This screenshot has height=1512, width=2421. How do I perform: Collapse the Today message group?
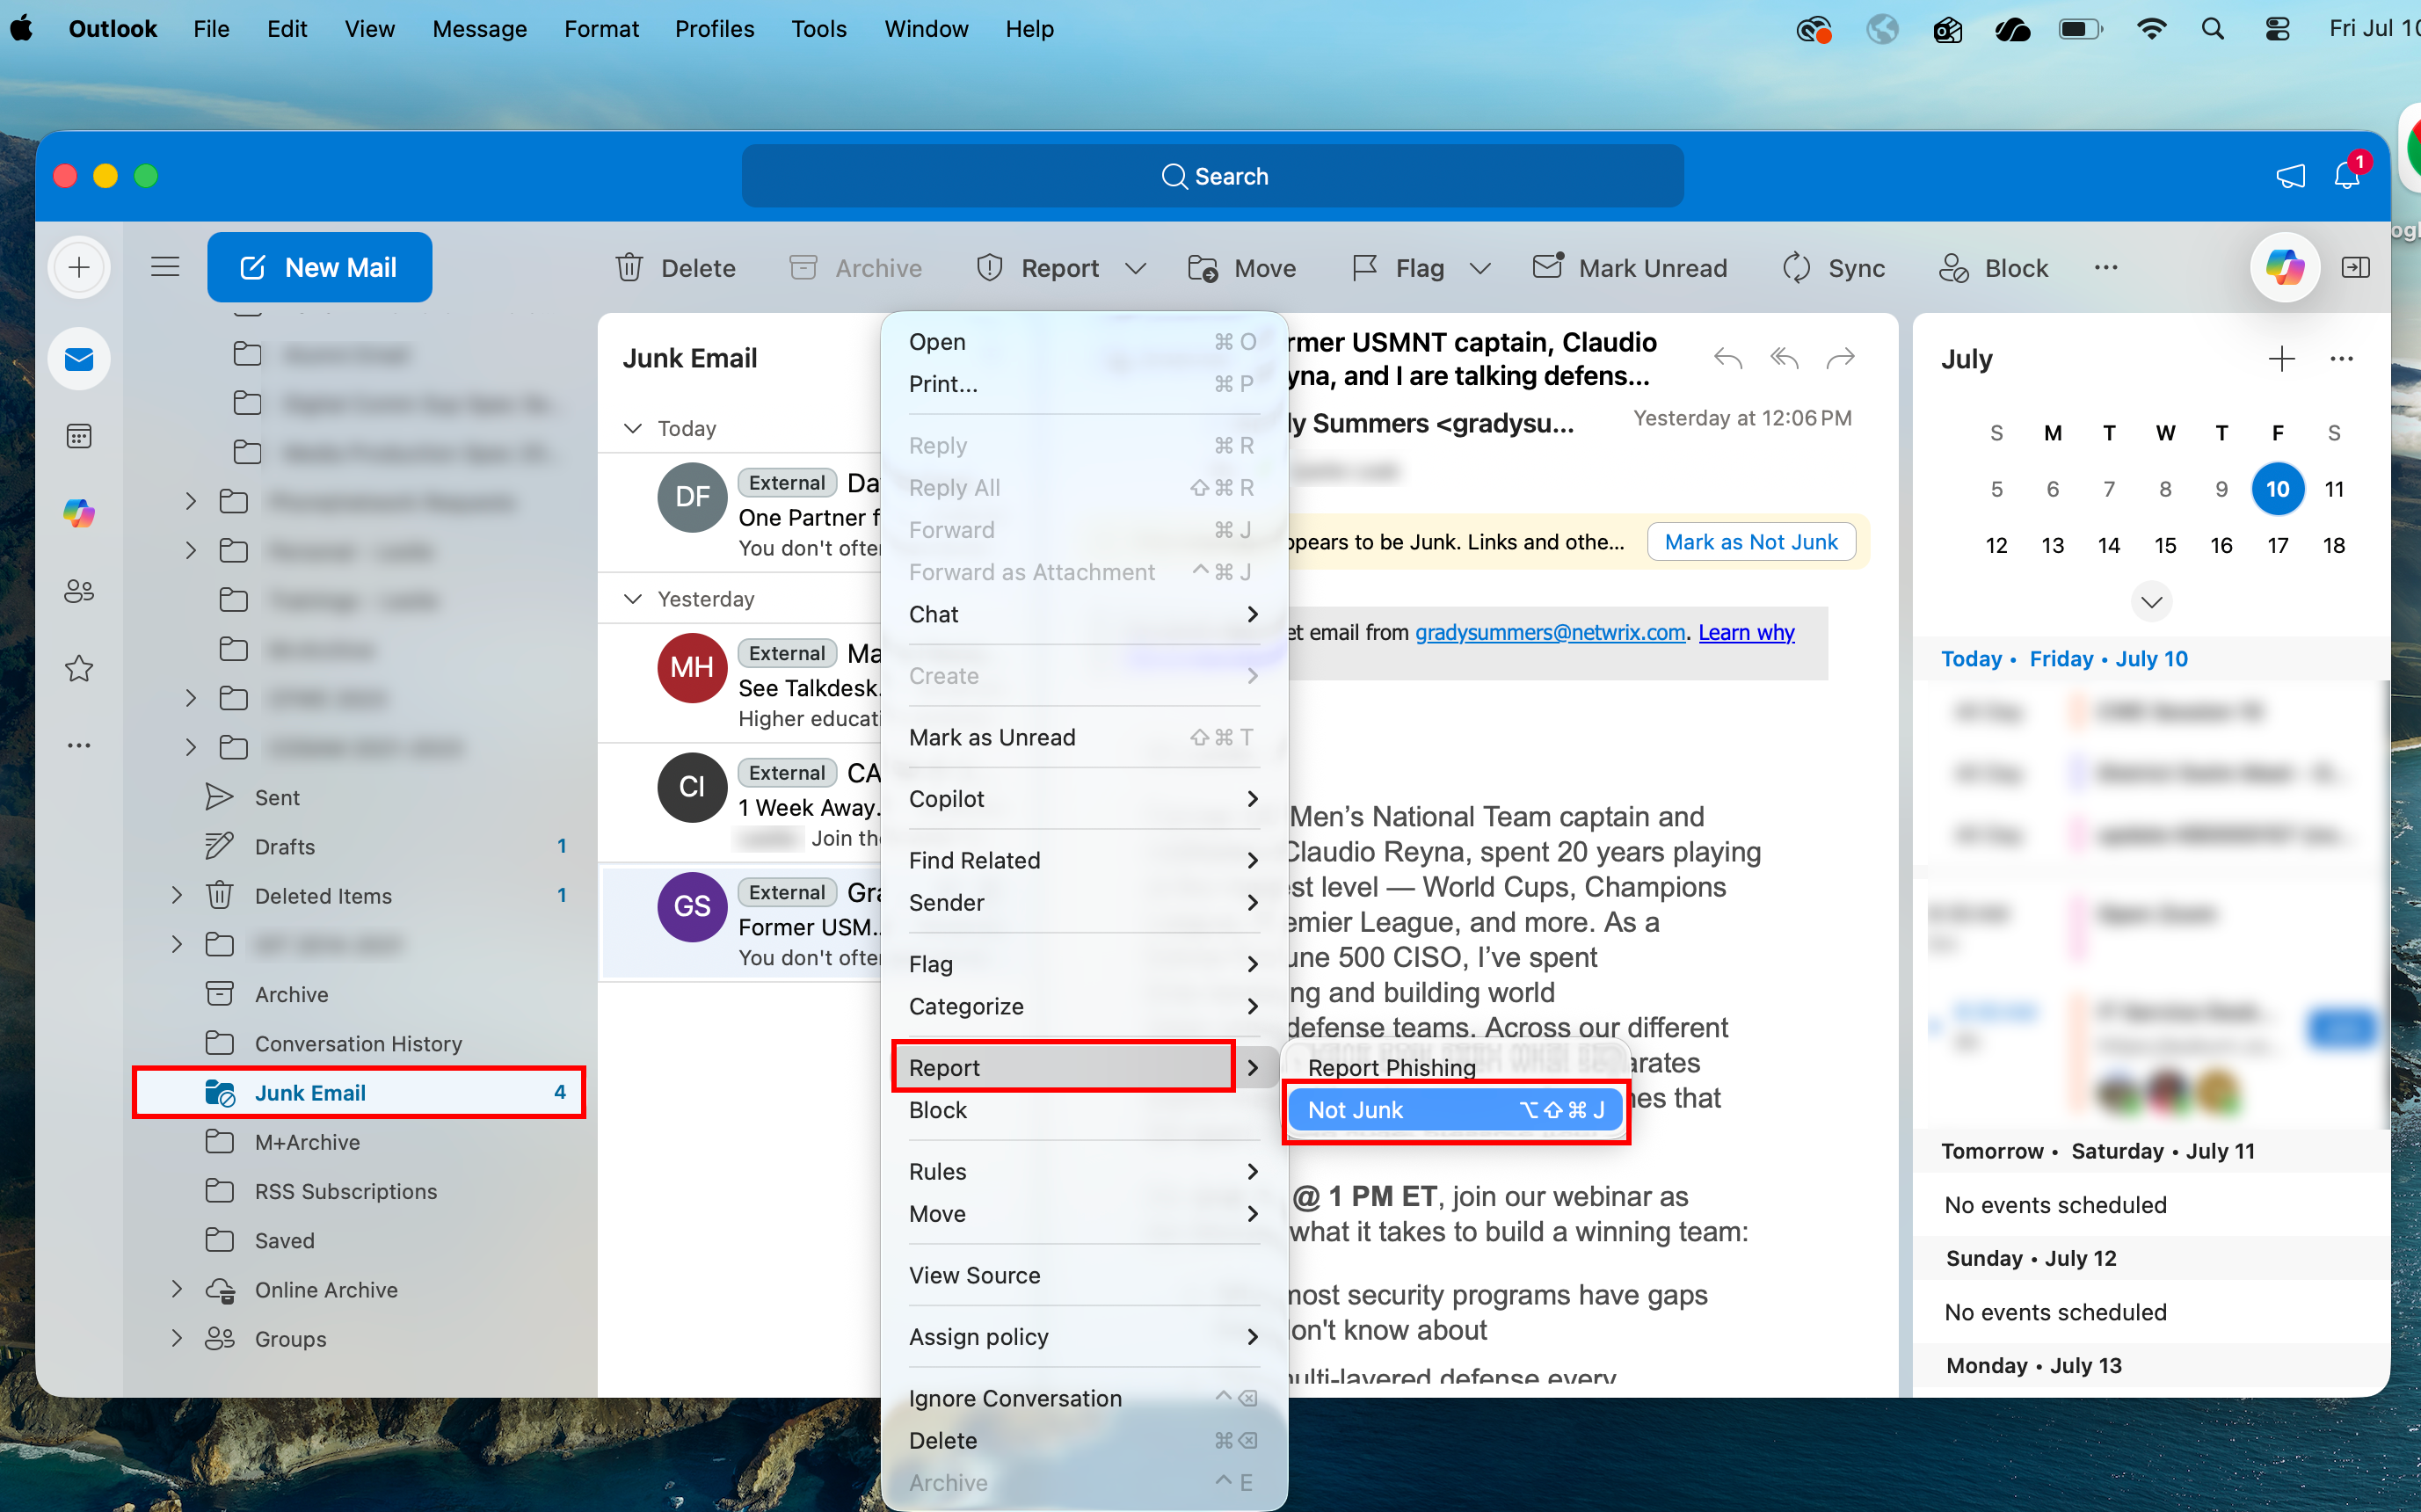632,428
